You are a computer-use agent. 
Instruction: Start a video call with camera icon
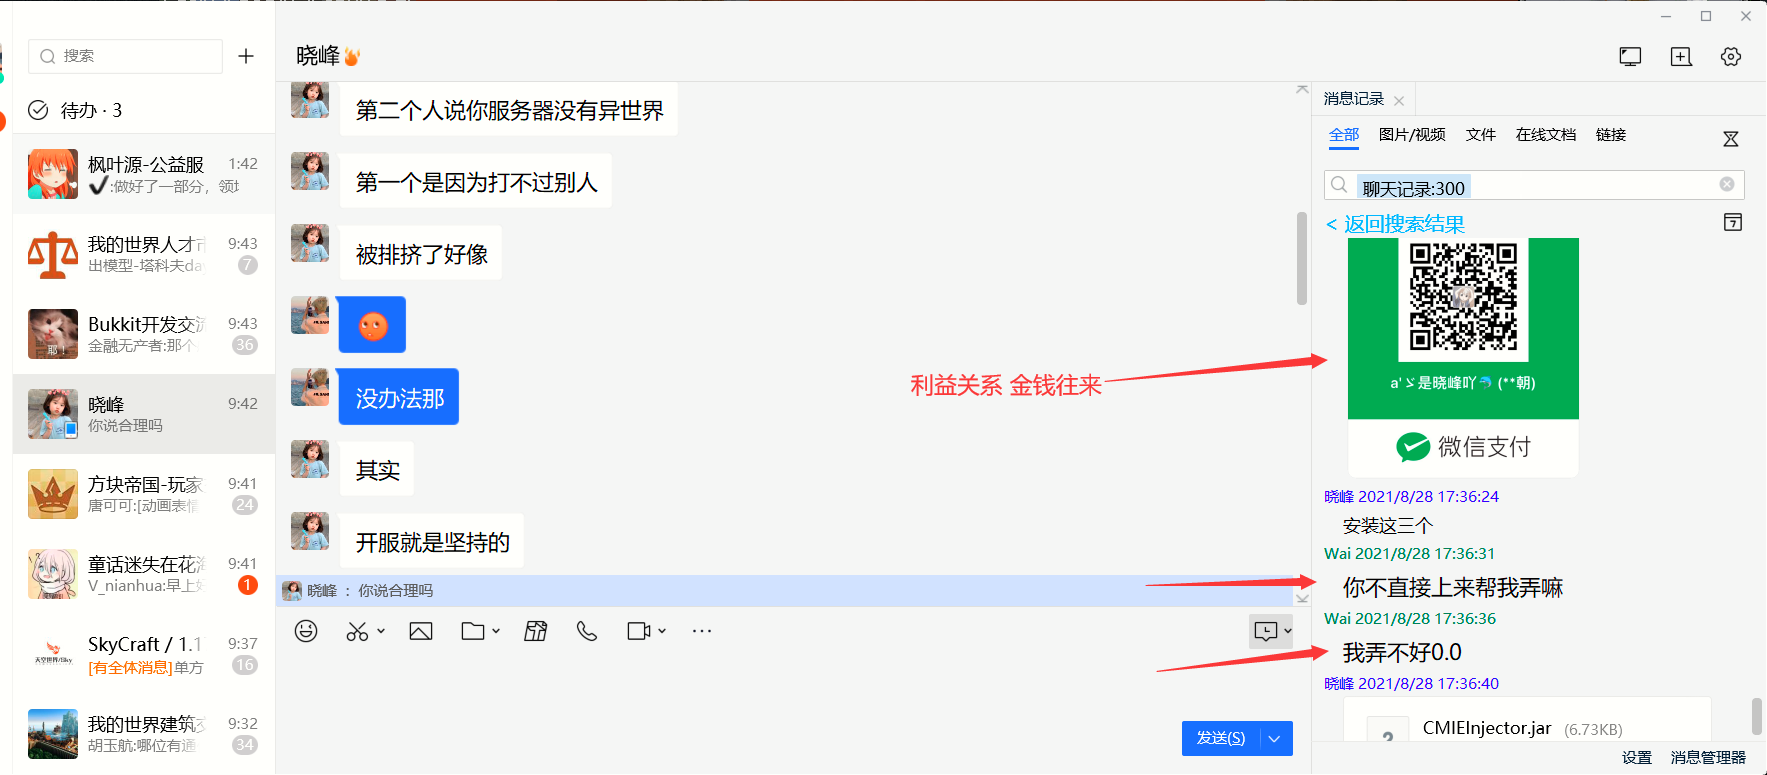click(638, 631)
